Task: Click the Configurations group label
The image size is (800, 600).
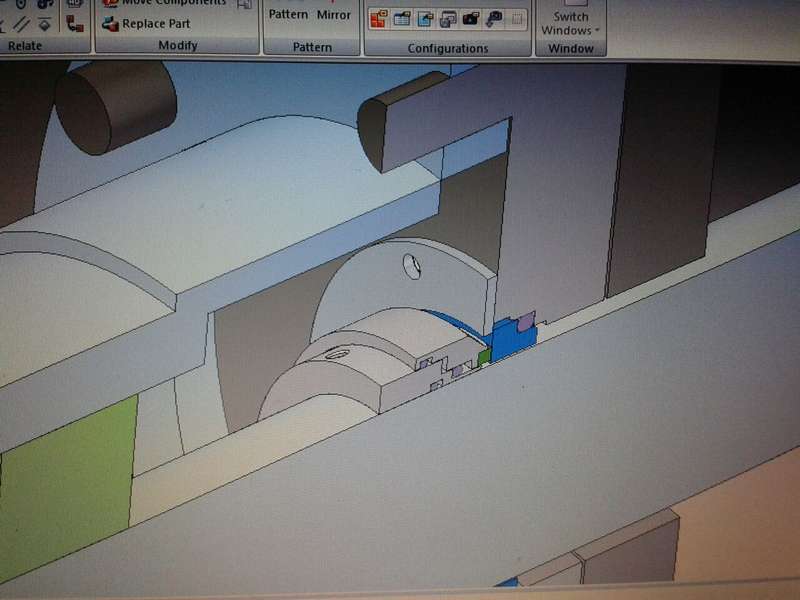Action: tap(447, 48)
